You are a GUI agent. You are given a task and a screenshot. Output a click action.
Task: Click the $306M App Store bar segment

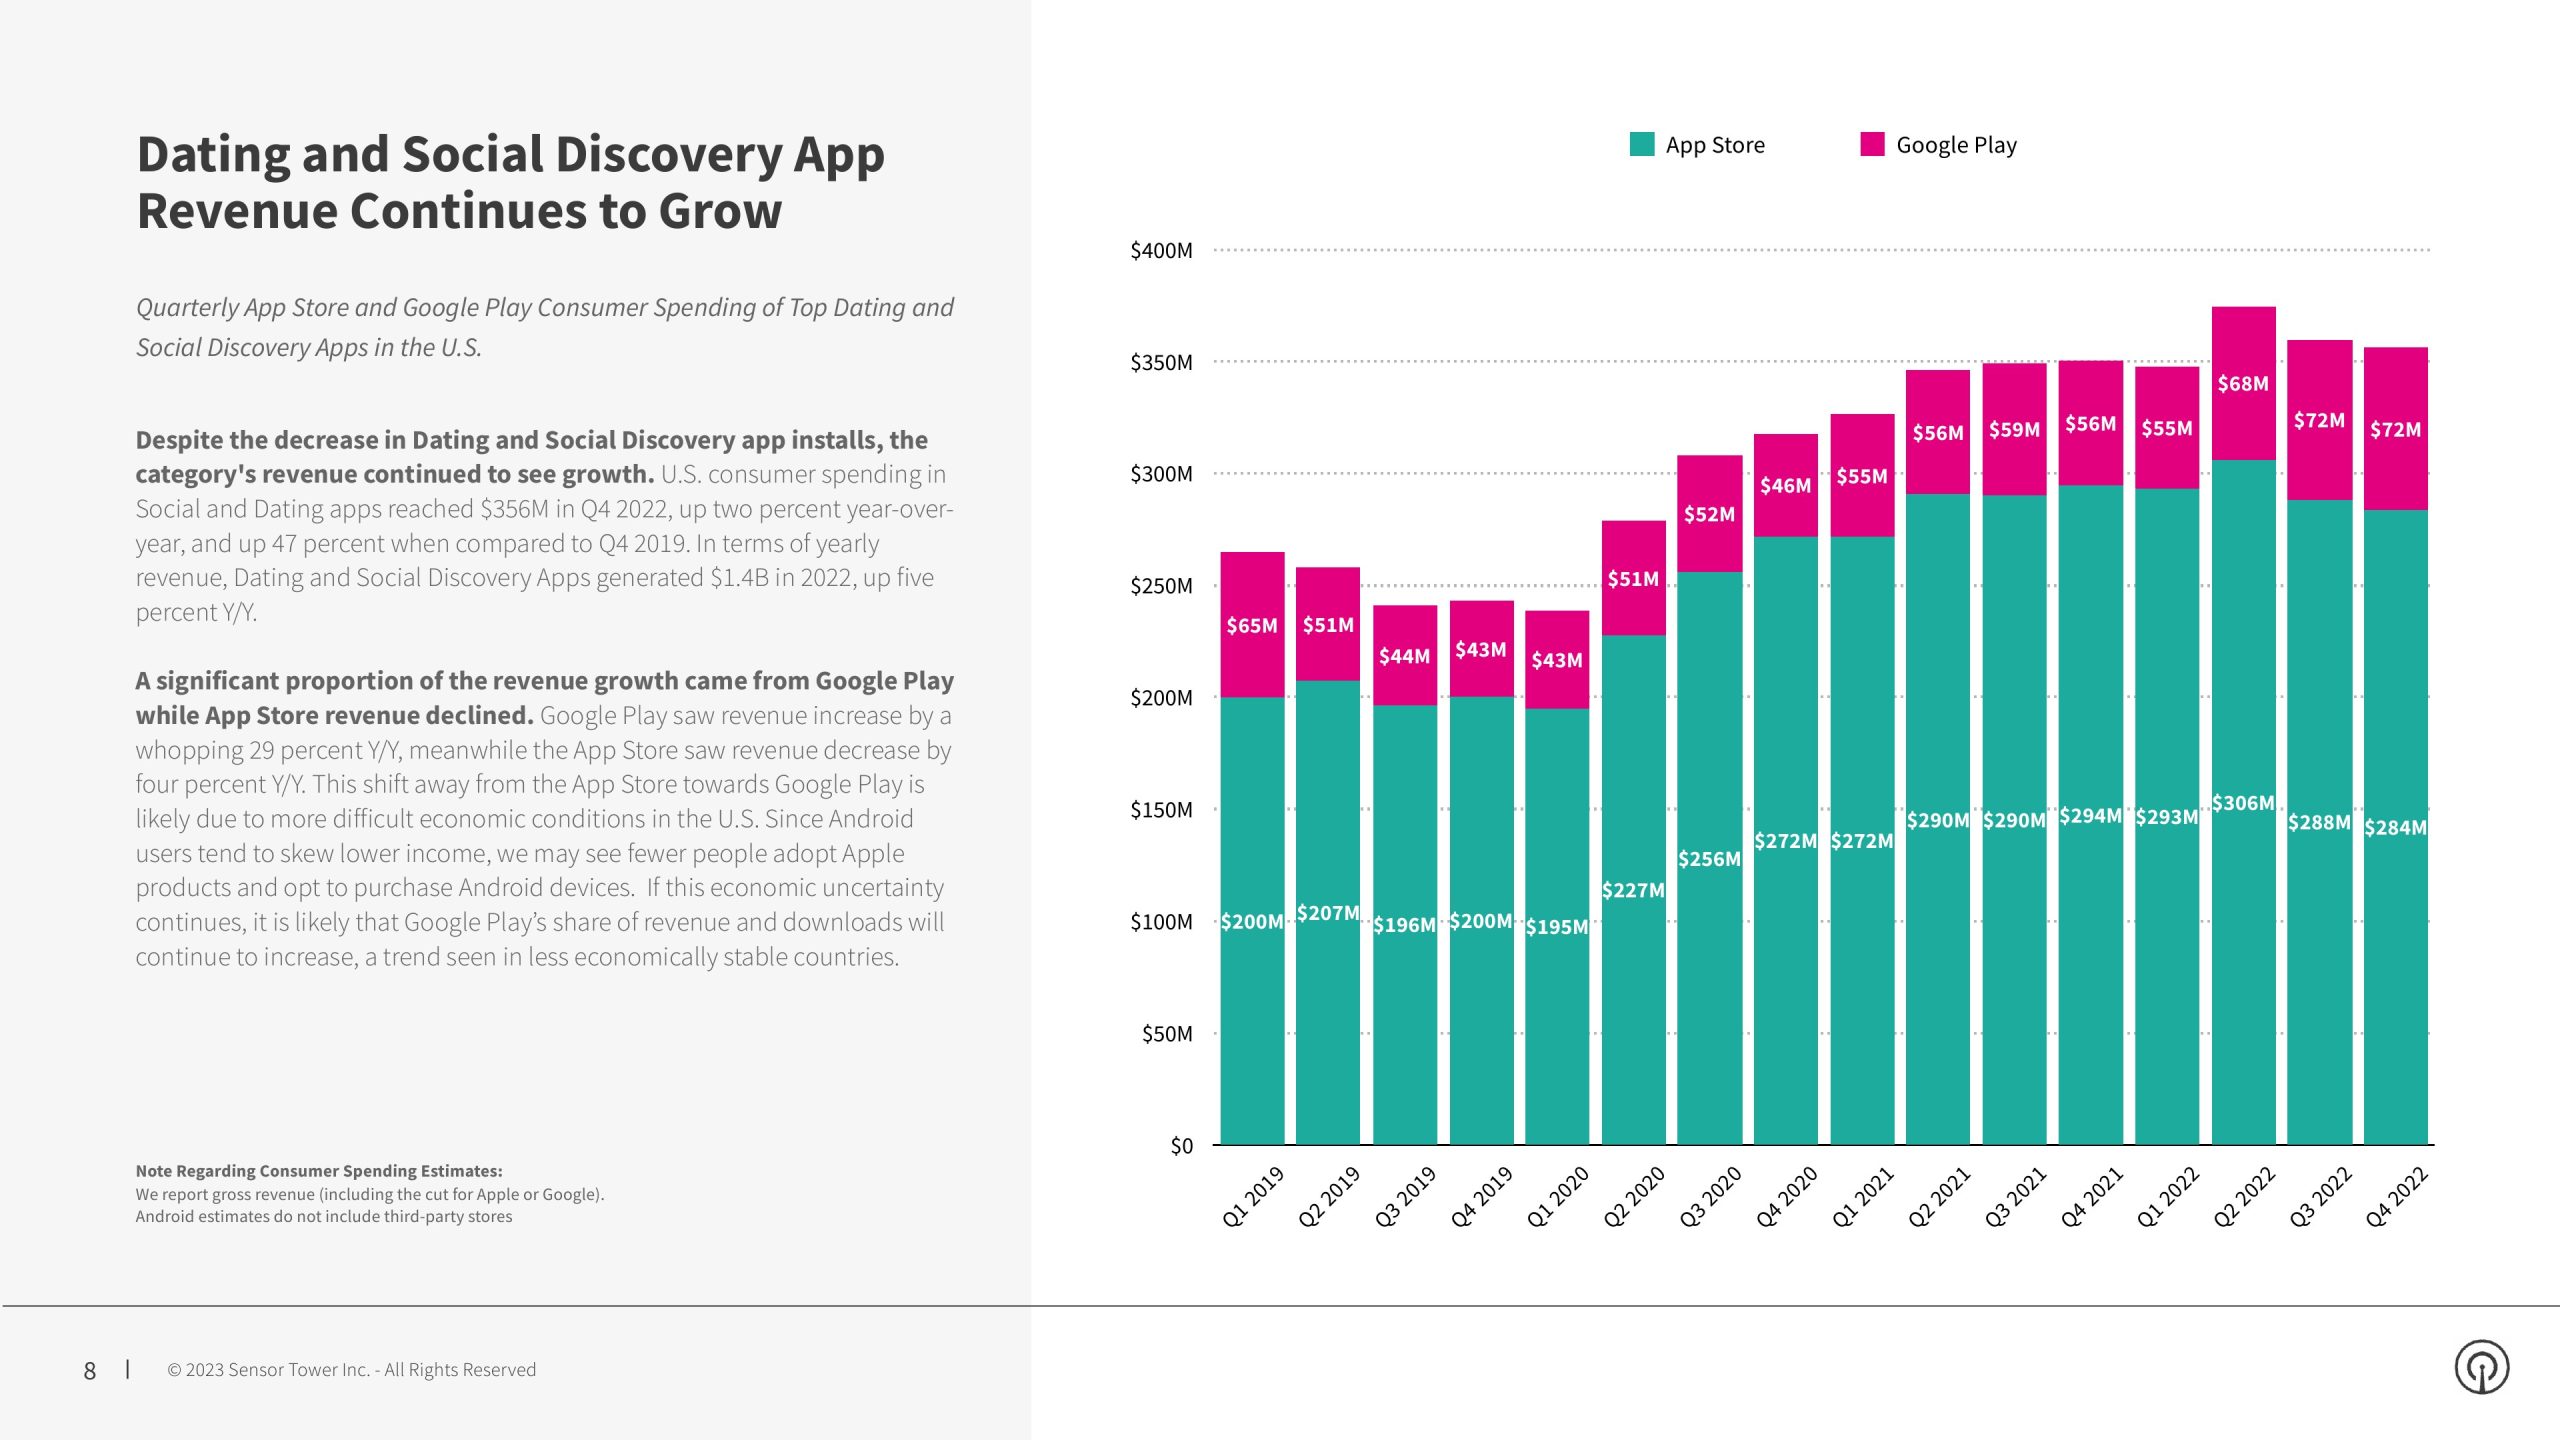pos(2243,802)
